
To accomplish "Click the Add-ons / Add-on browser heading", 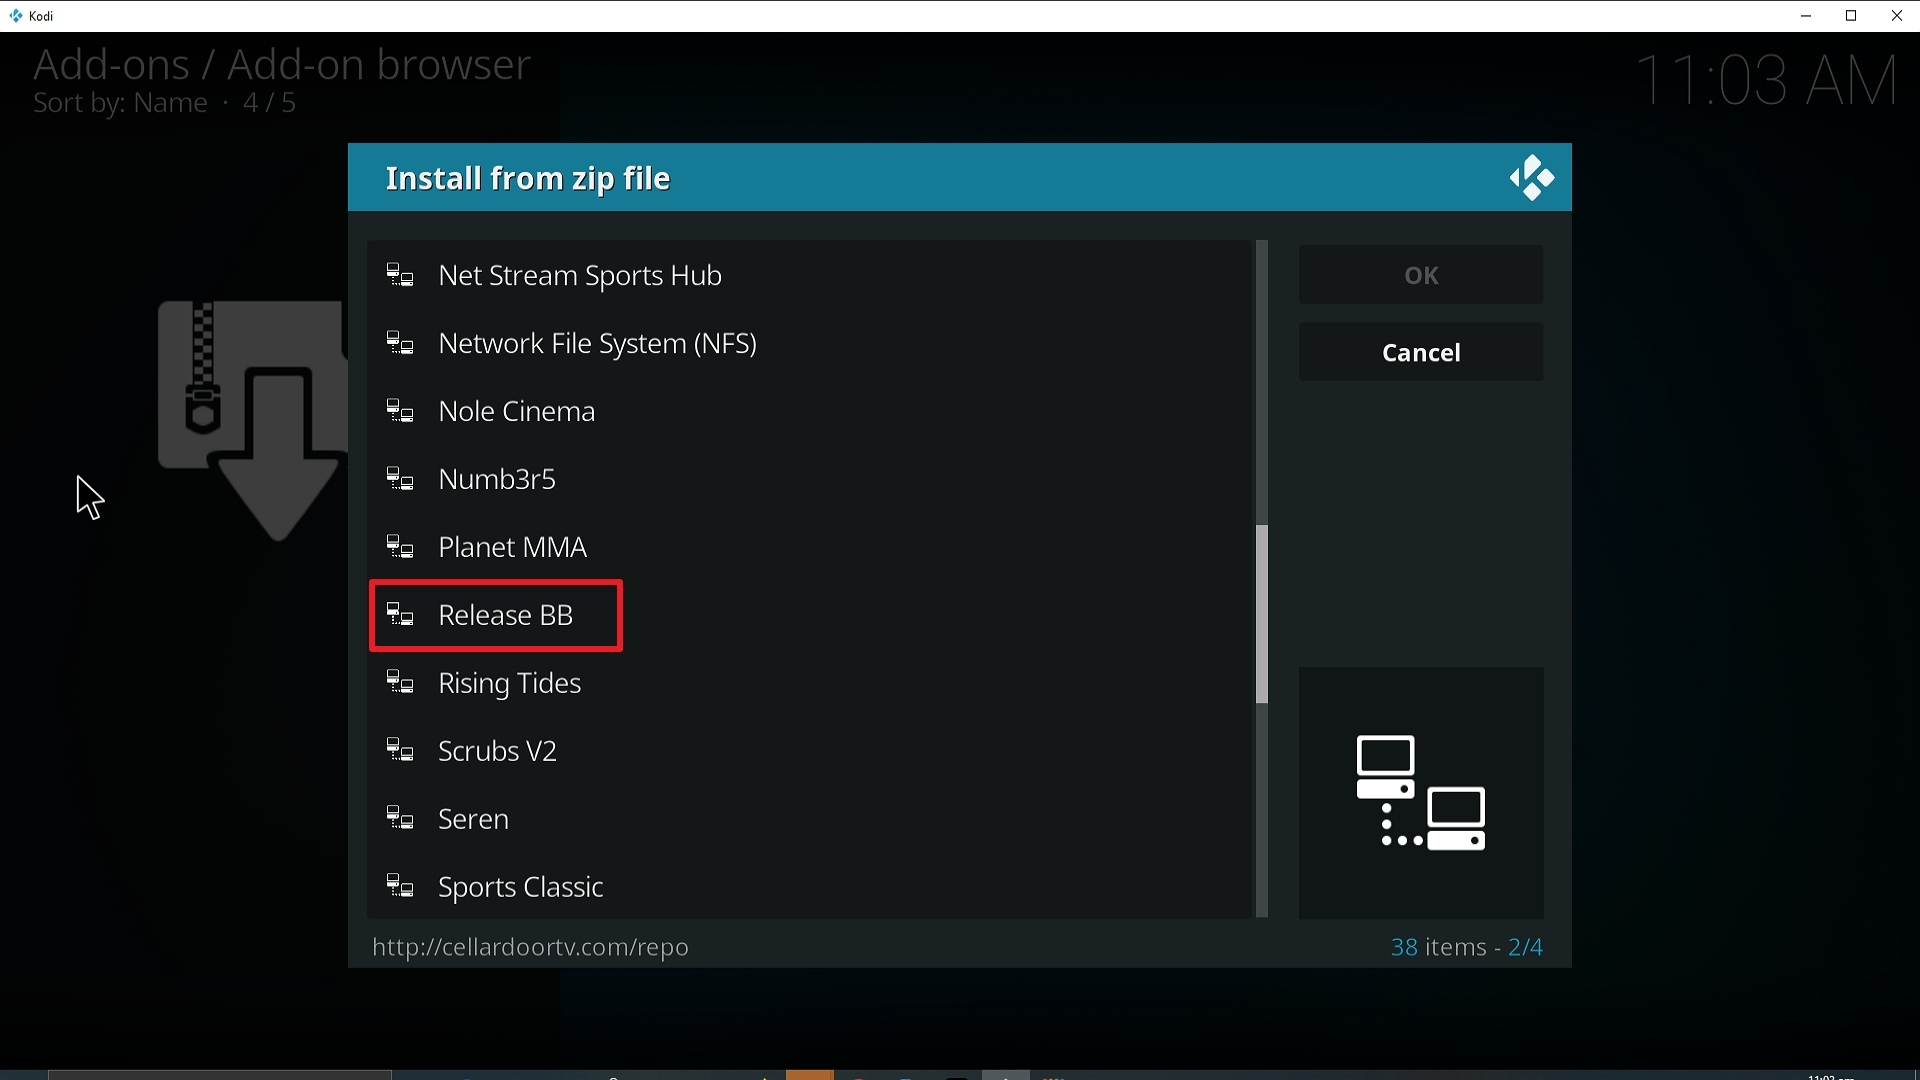I will (x=282, y=64).
